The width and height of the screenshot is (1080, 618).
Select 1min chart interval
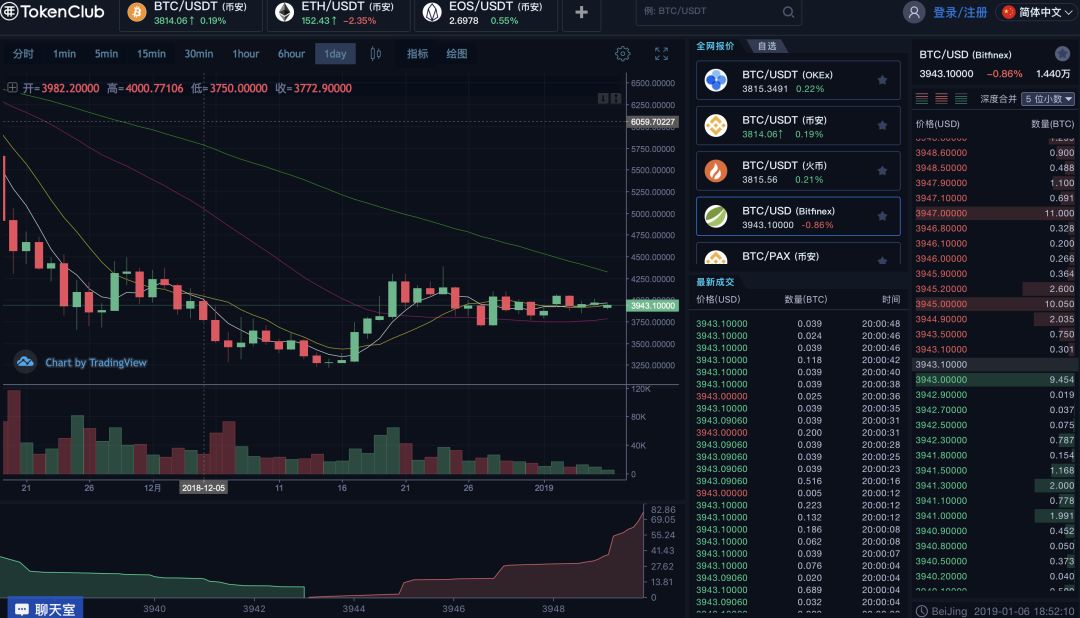(x=65, y=54)
